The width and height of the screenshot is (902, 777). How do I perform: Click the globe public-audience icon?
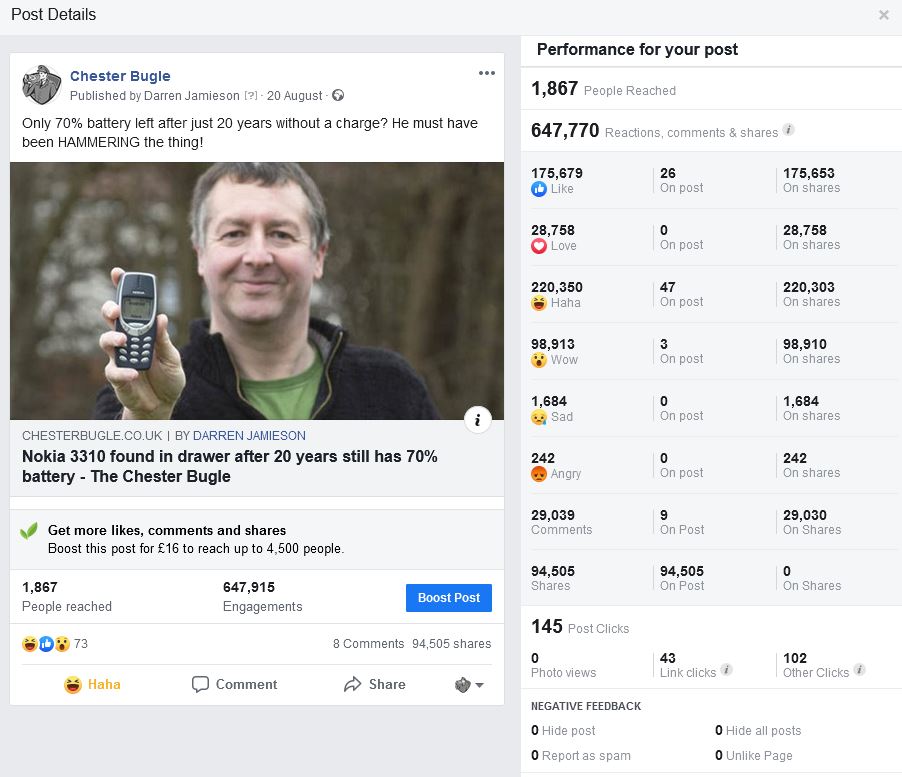coord(338,96)
